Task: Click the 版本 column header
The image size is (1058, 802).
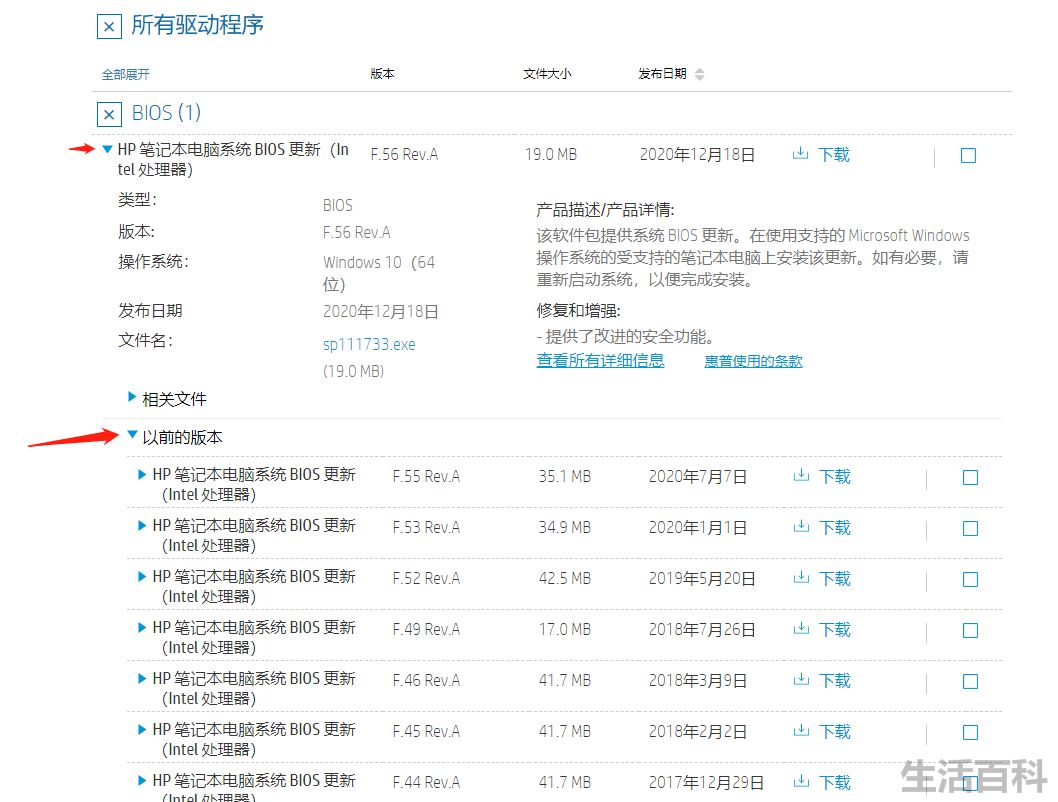Action: point(382,74)
